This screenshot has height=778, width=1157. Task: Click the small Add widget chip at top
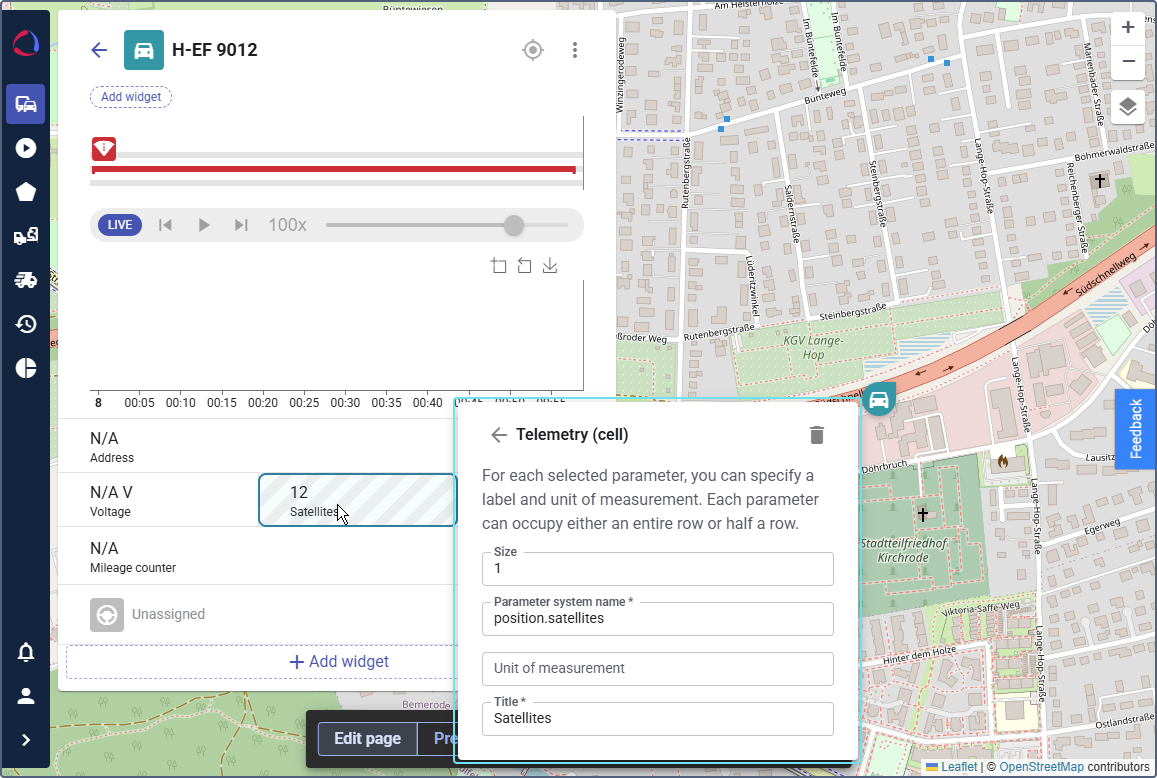tap(131, 97)
